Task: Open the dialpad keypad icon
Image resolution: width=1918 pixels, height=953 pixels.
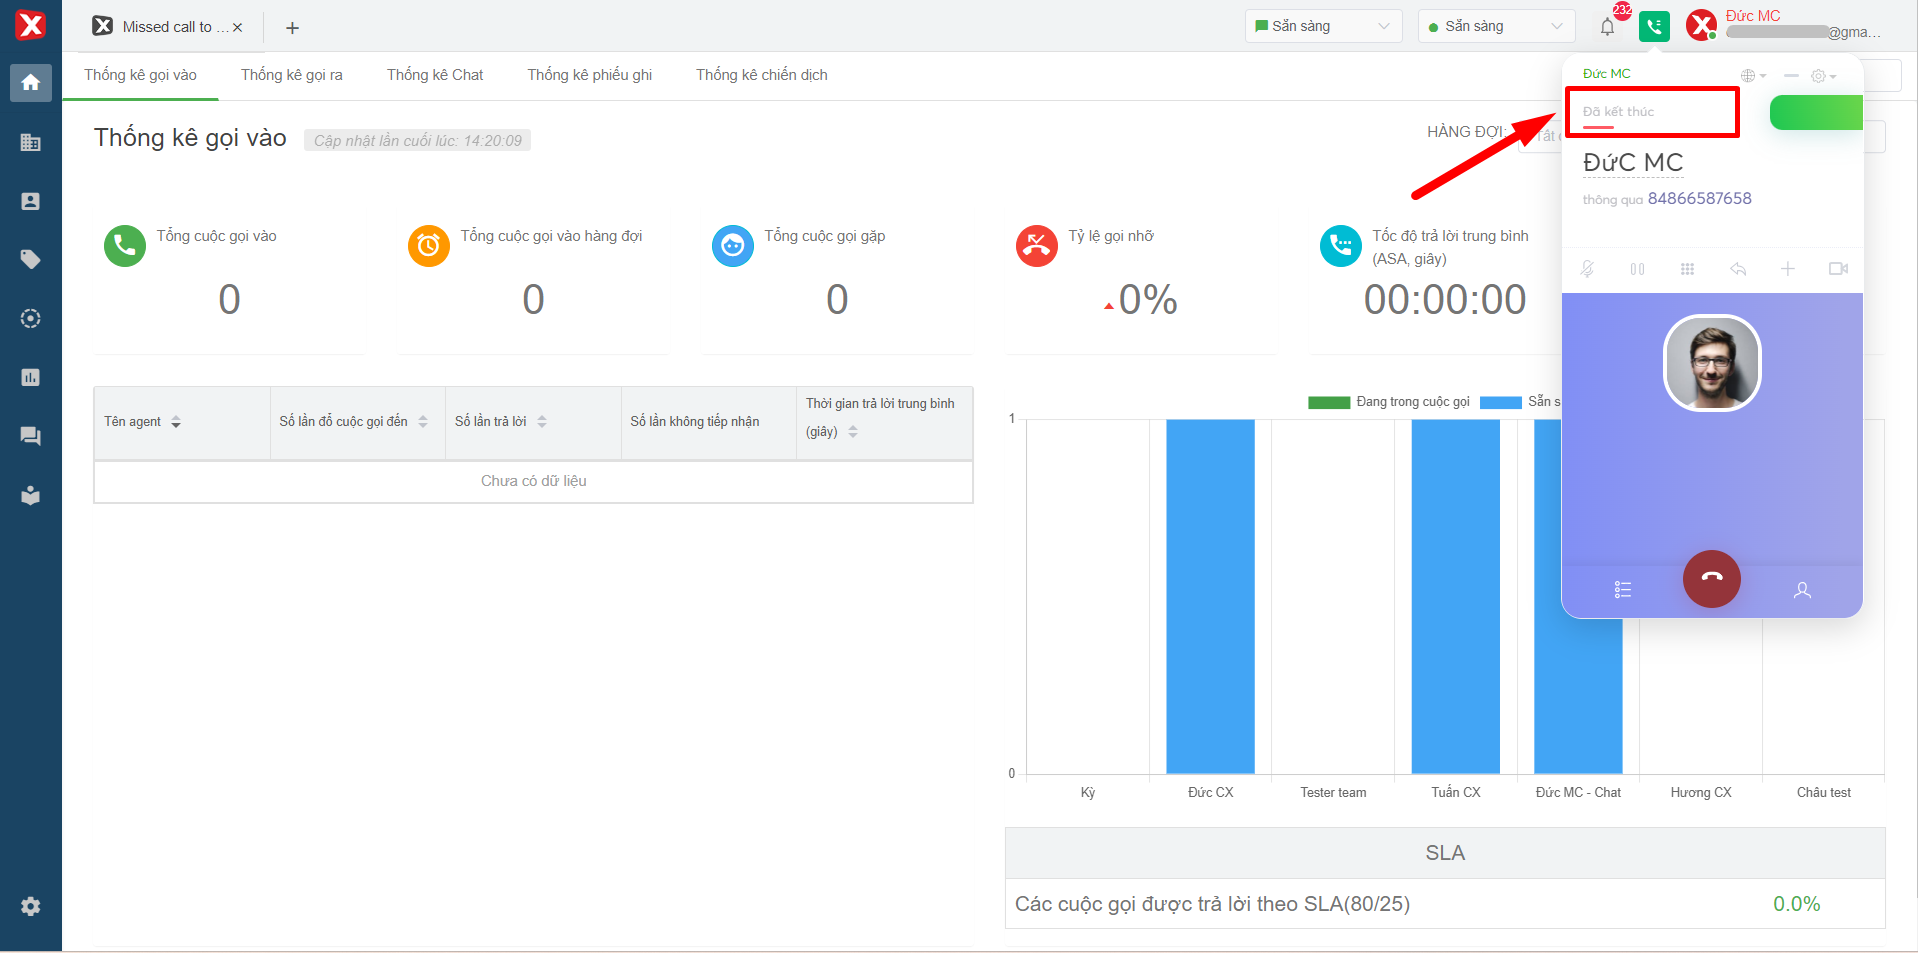Action: point(1687,269)
